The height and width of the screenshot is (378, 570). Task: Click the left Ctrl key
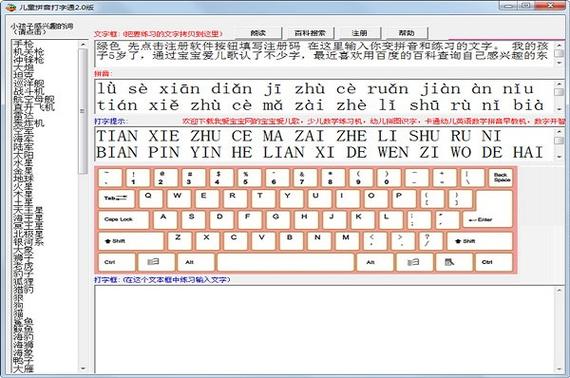(x=116, y=262)
